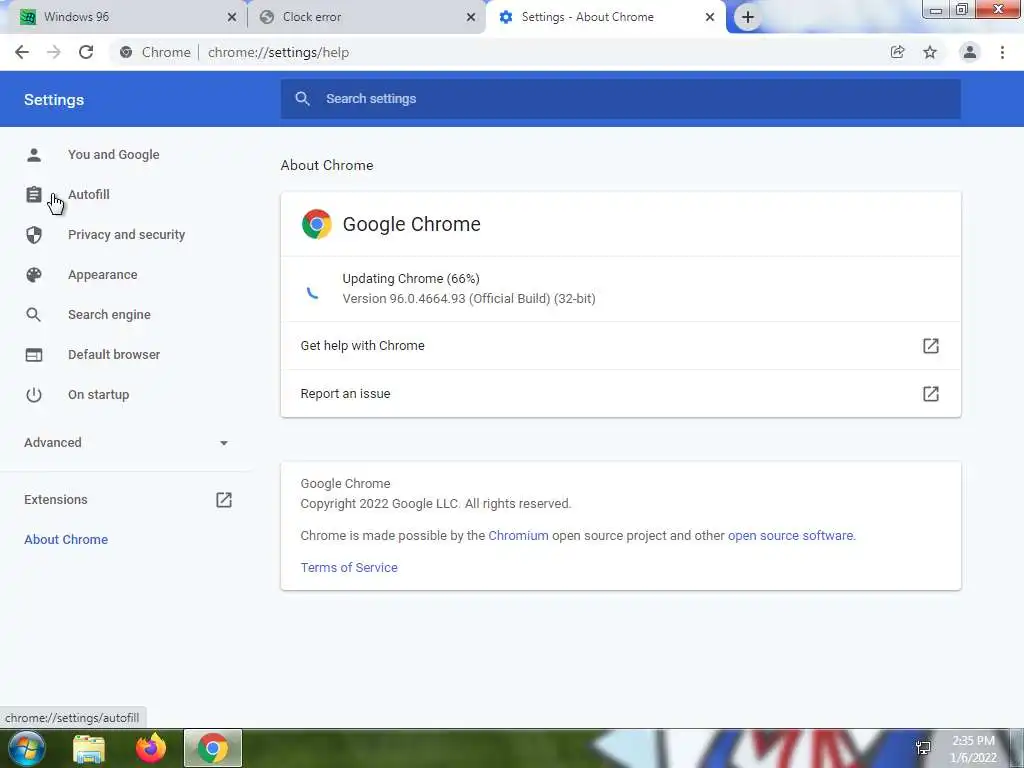
Task: Close the Windows 96 tab
Action: pos(232,17)
